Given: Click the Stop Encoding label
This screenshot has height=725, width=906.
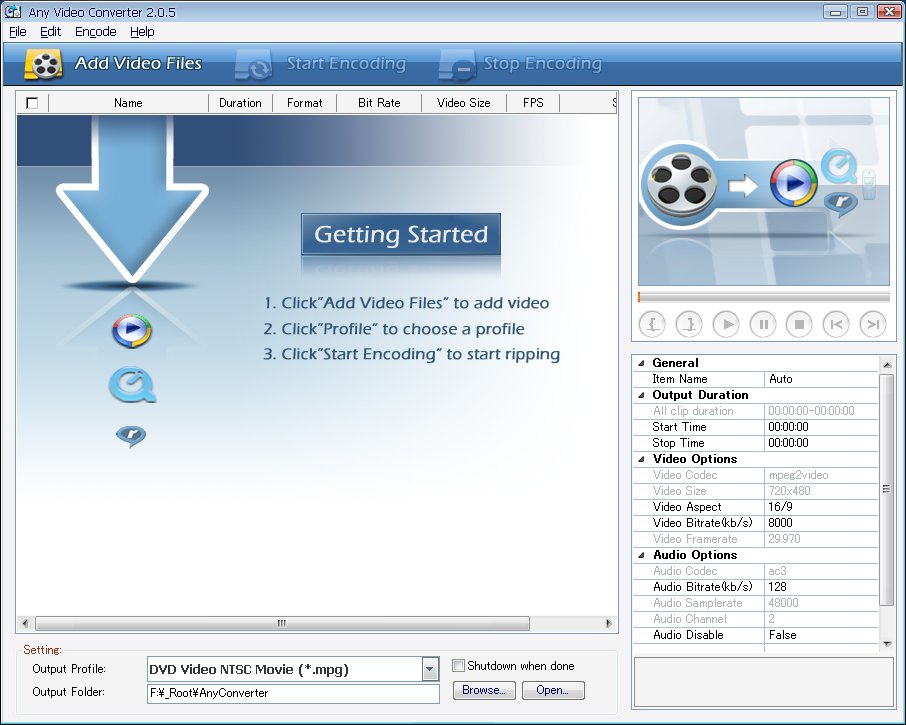Looking at the screenshot, I should 543,63.
